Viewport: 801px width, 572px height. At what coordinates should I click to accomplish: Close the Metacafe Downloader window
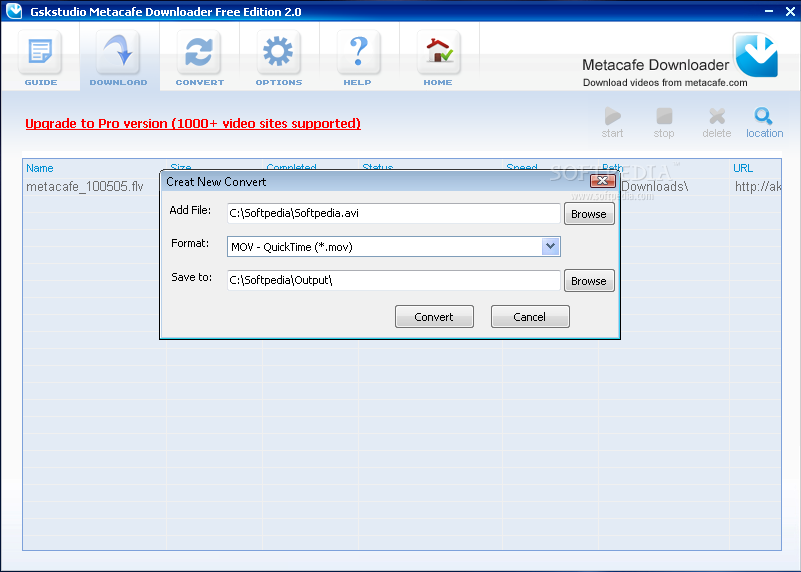click(790, 11)
